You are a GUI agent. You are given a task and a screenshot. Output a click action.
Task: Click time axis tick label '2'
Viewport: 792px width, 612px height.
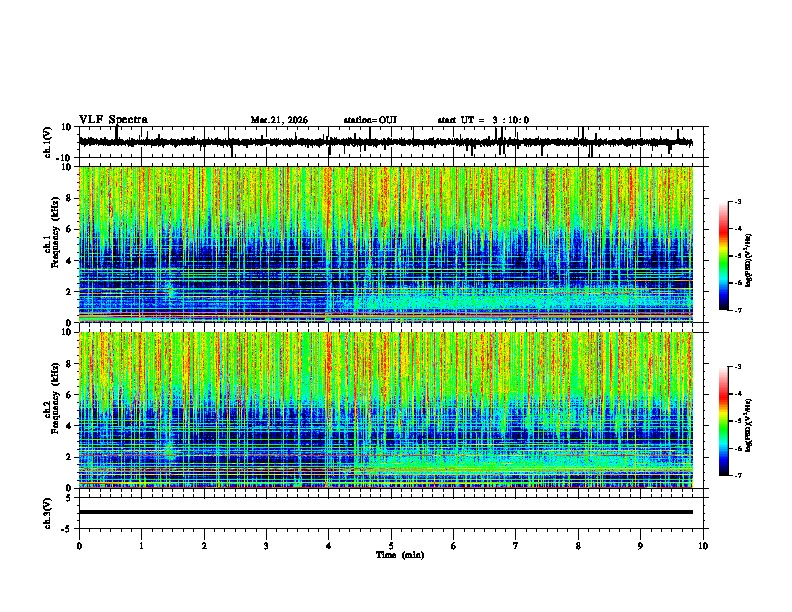click(x=204, y=546)
